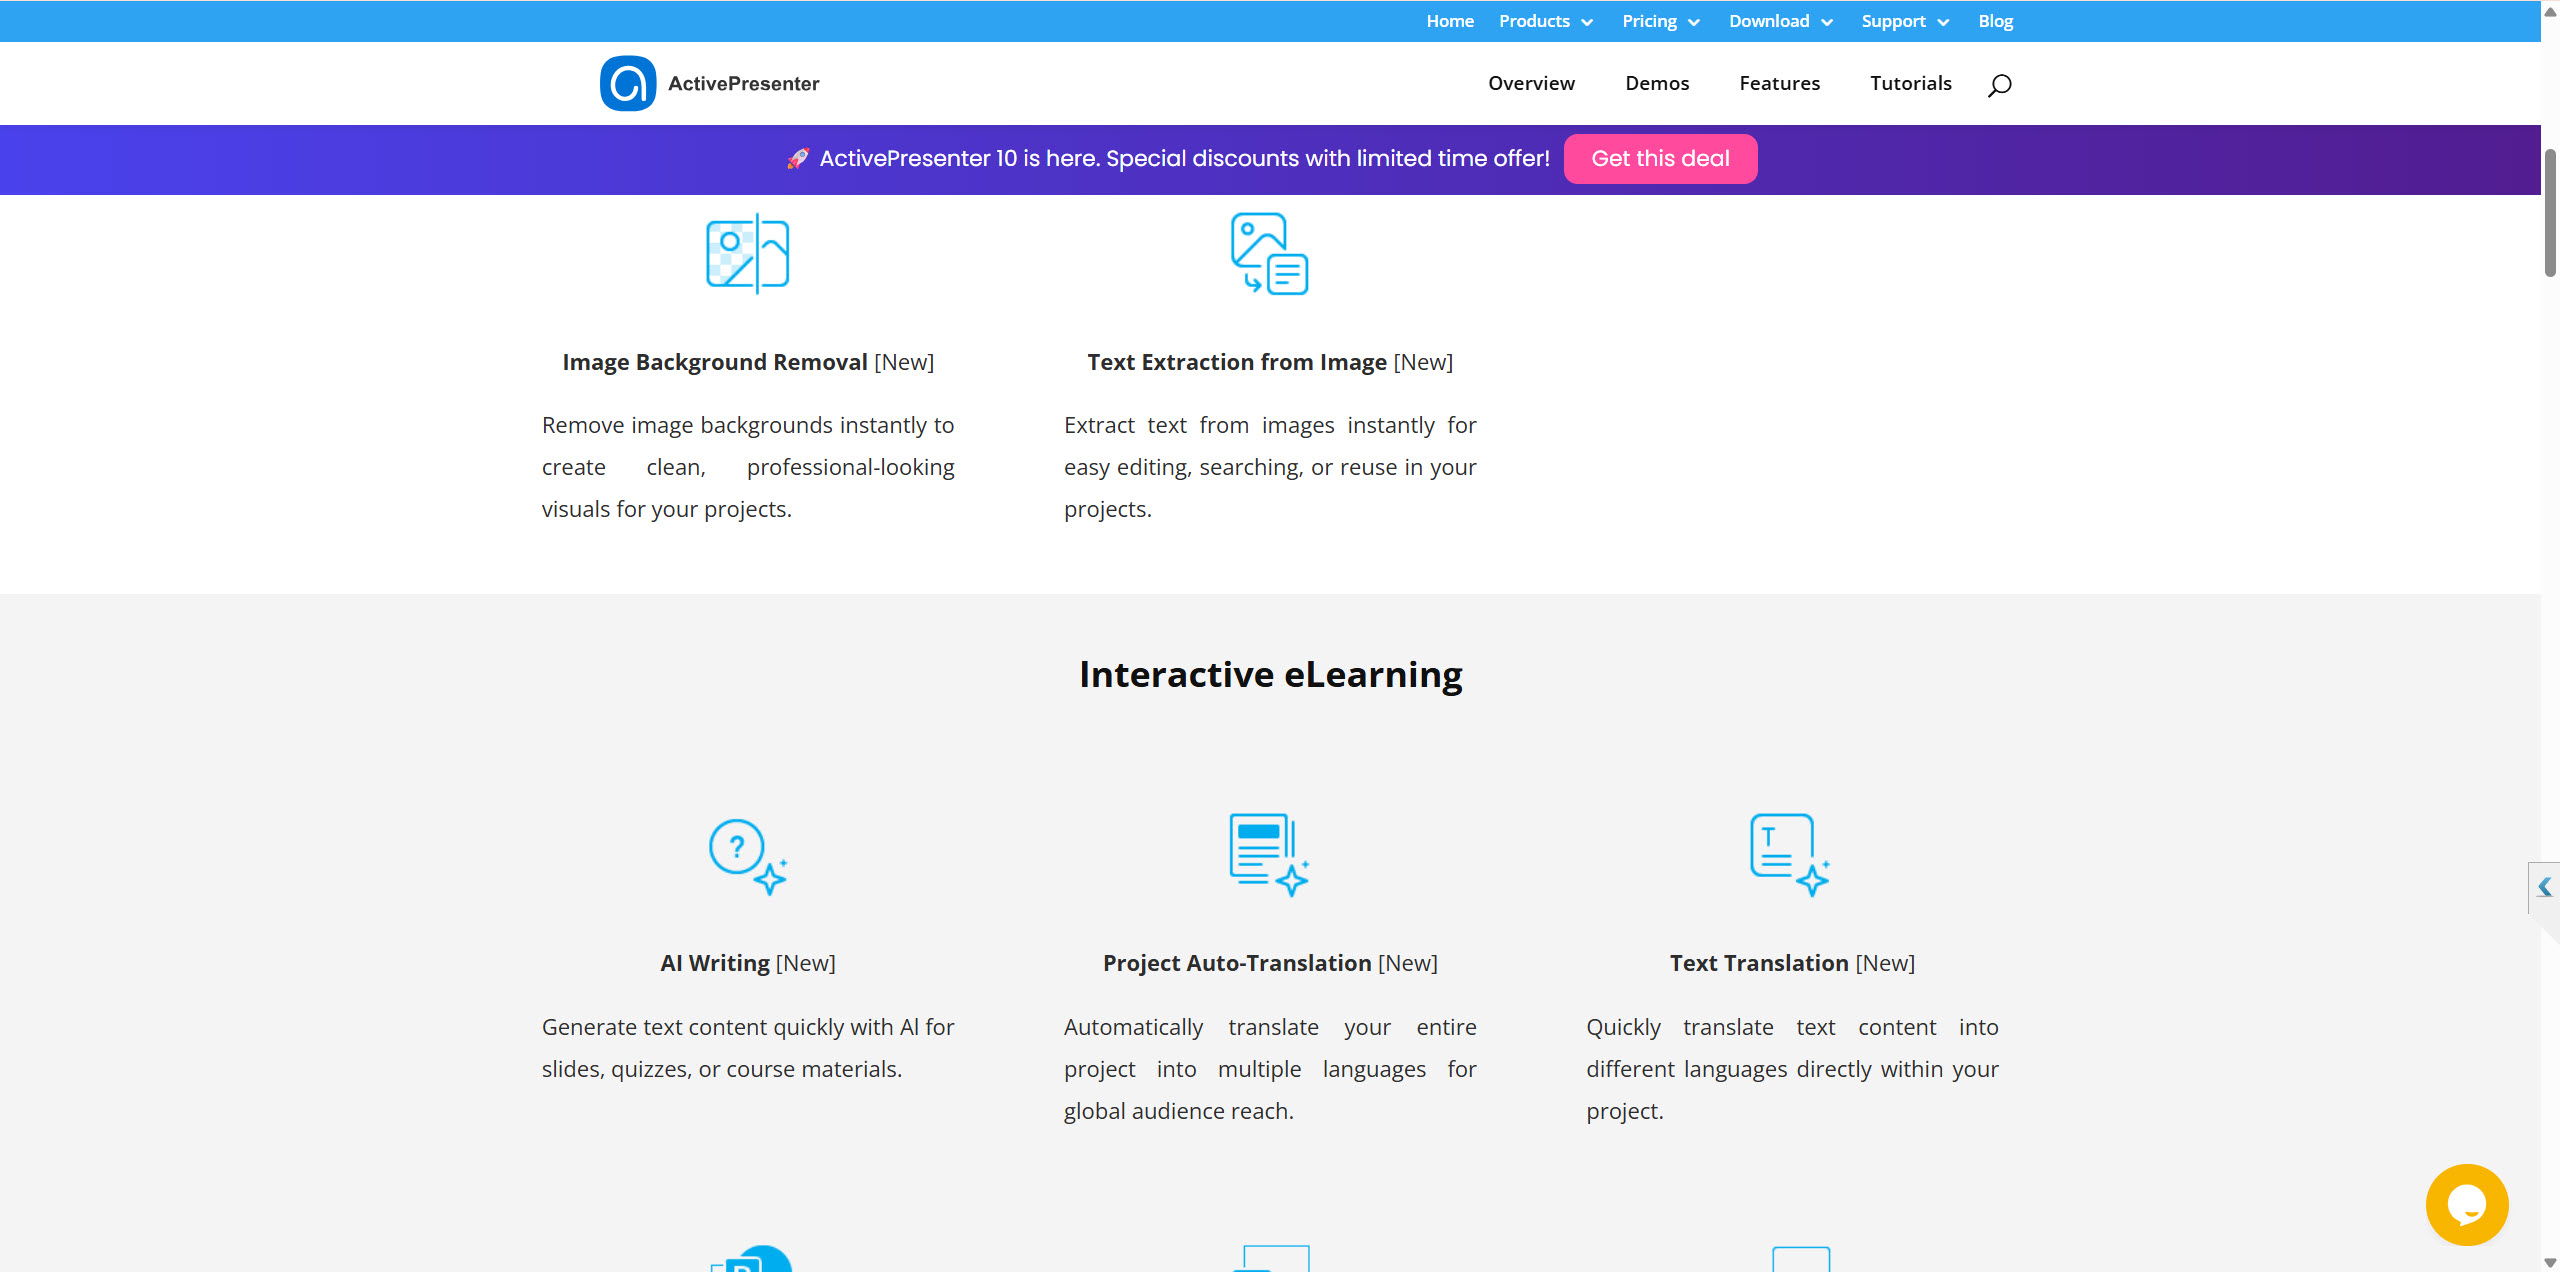Screen dimensions: 2560x1272
Task: Open the orange chat bubble widget
Action: coord(2466,1204)
